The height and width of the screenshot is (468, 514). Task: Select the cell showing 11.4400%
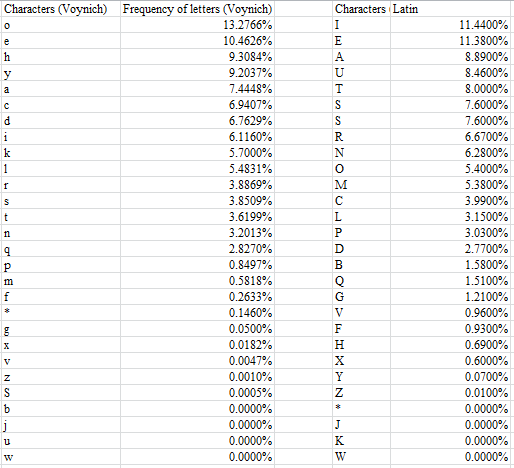pos(450,25)
